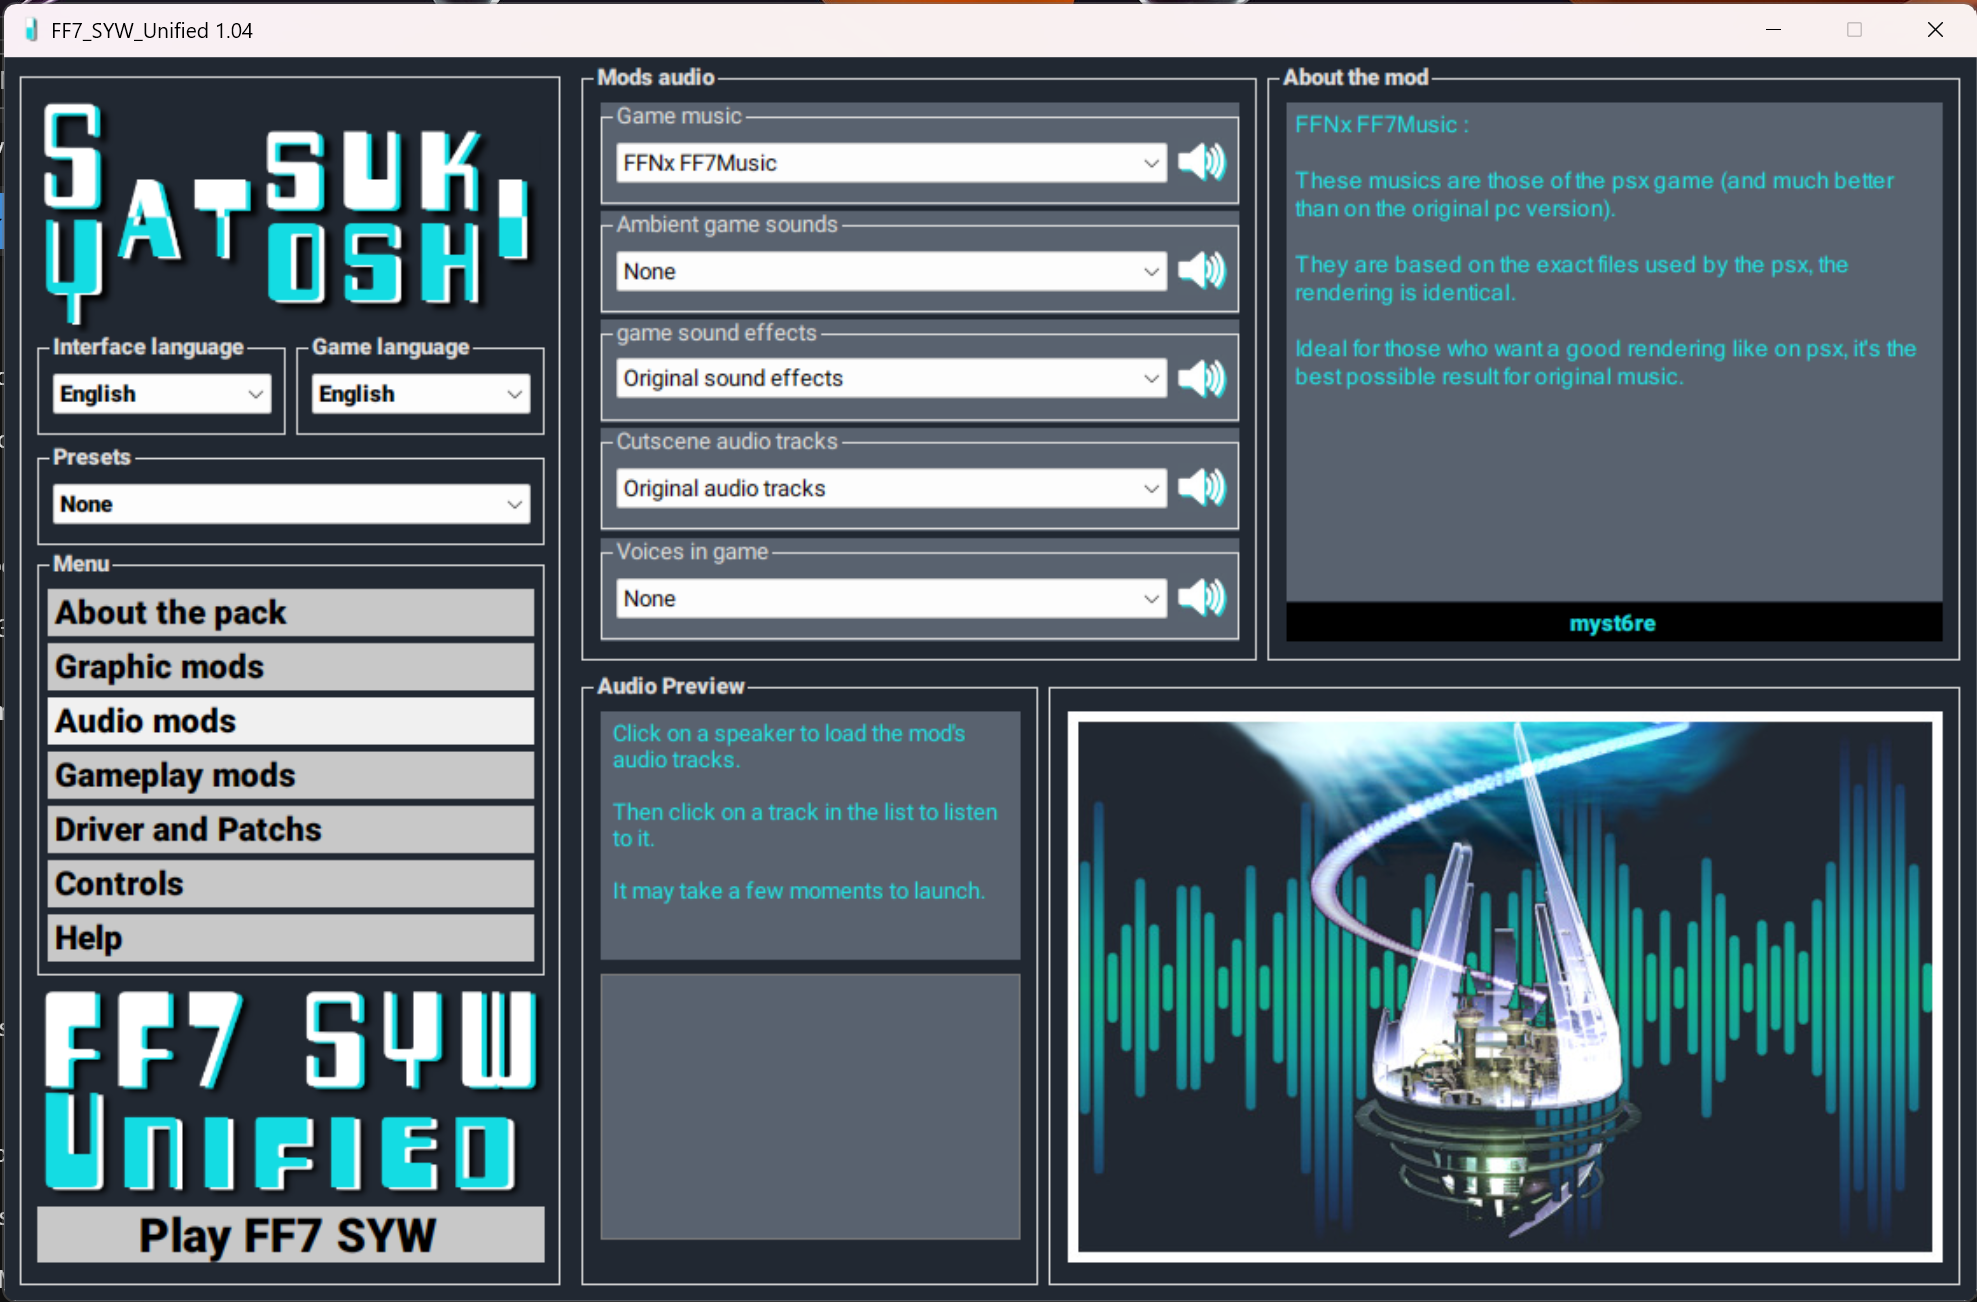This screenshot has width=1977, height=1302.
Task: Switch to Gameplay mods
Action: pyautogui.click(x=291, y=775)
